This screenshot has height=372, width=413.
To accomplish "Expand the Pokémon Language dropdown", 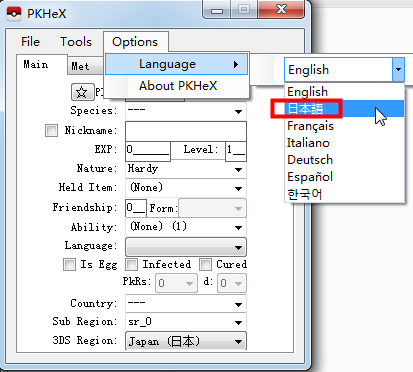I will 186,247.
